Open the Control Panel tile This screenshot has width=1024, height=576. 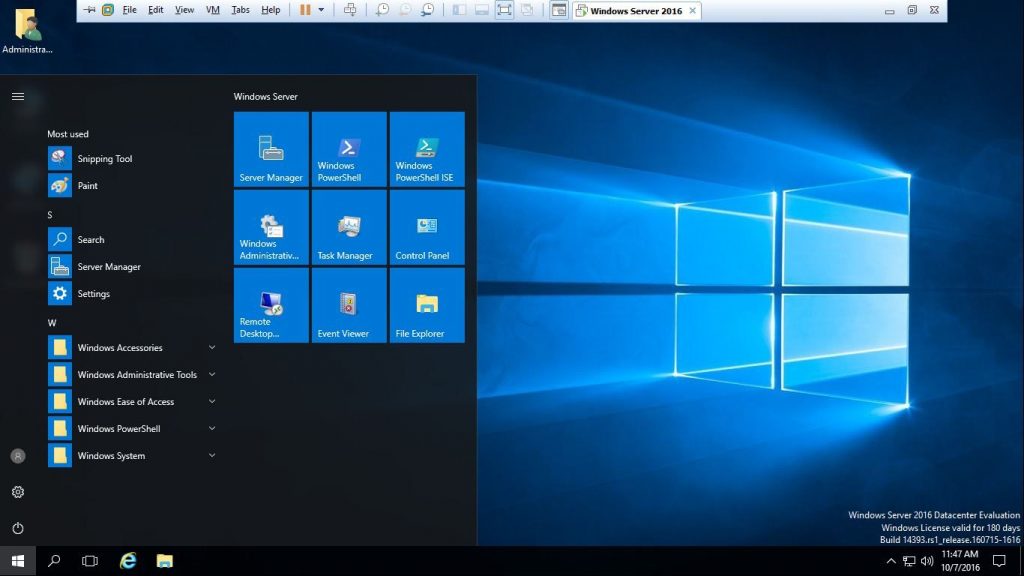point(426,227)
